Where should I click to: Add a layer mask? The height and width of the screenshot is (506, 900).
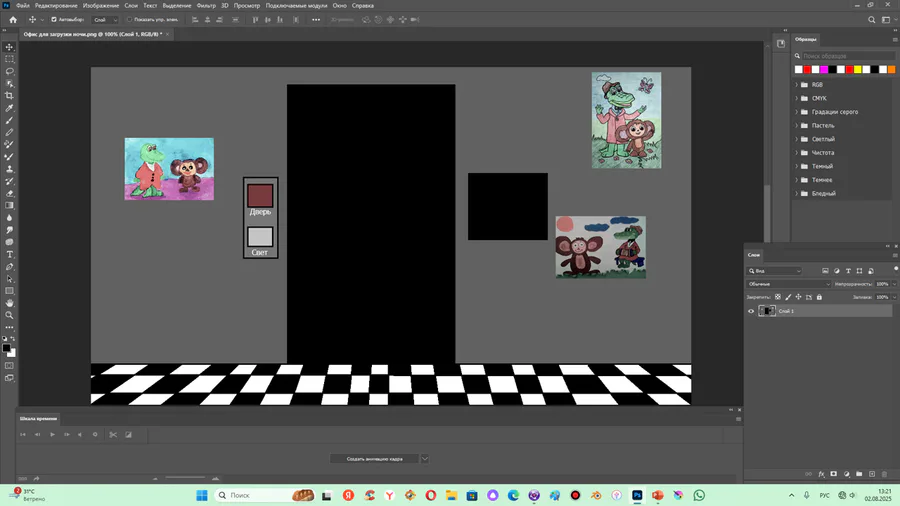pyautogui.click(x=833, y=474)
